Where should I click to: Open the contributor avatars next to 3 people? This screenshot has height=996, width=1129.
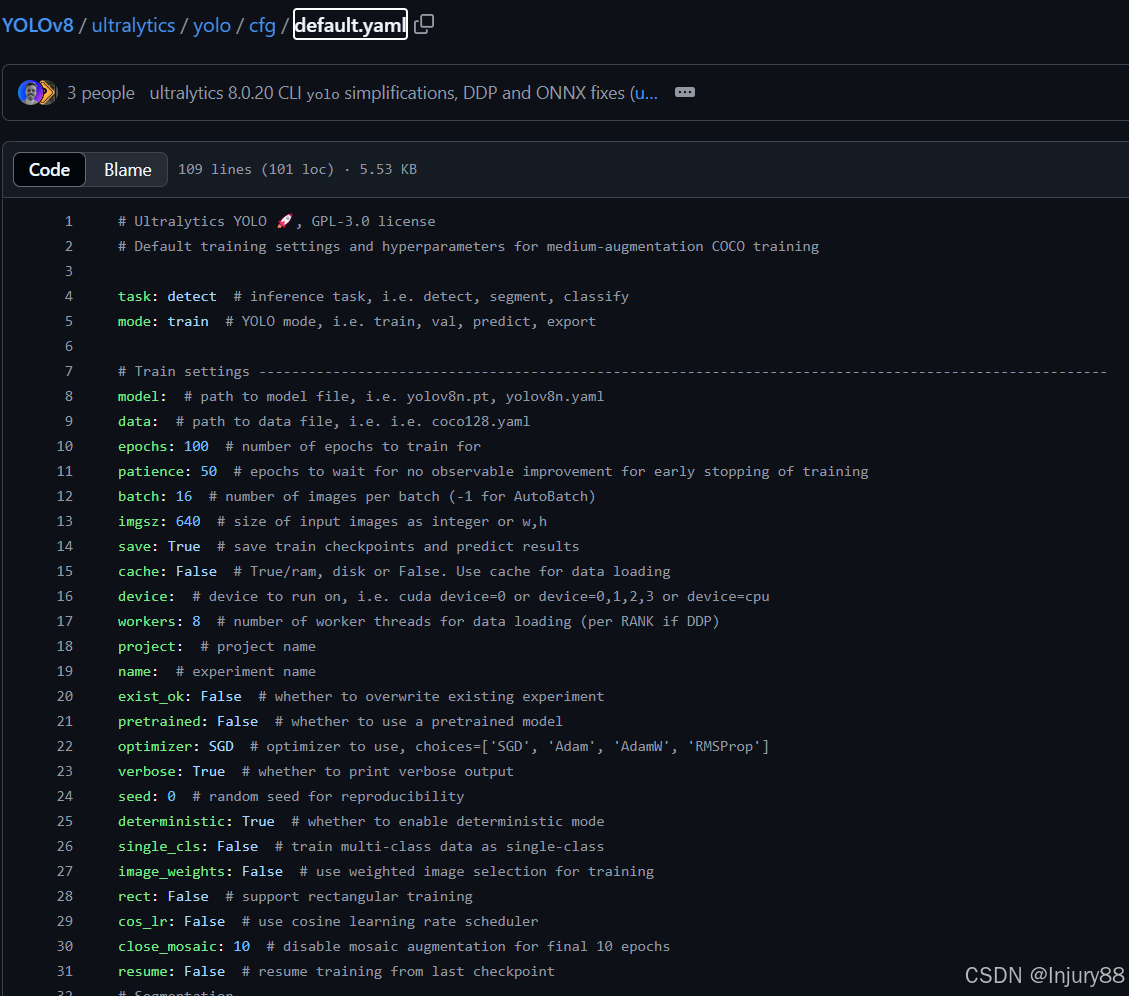[37, 92]
